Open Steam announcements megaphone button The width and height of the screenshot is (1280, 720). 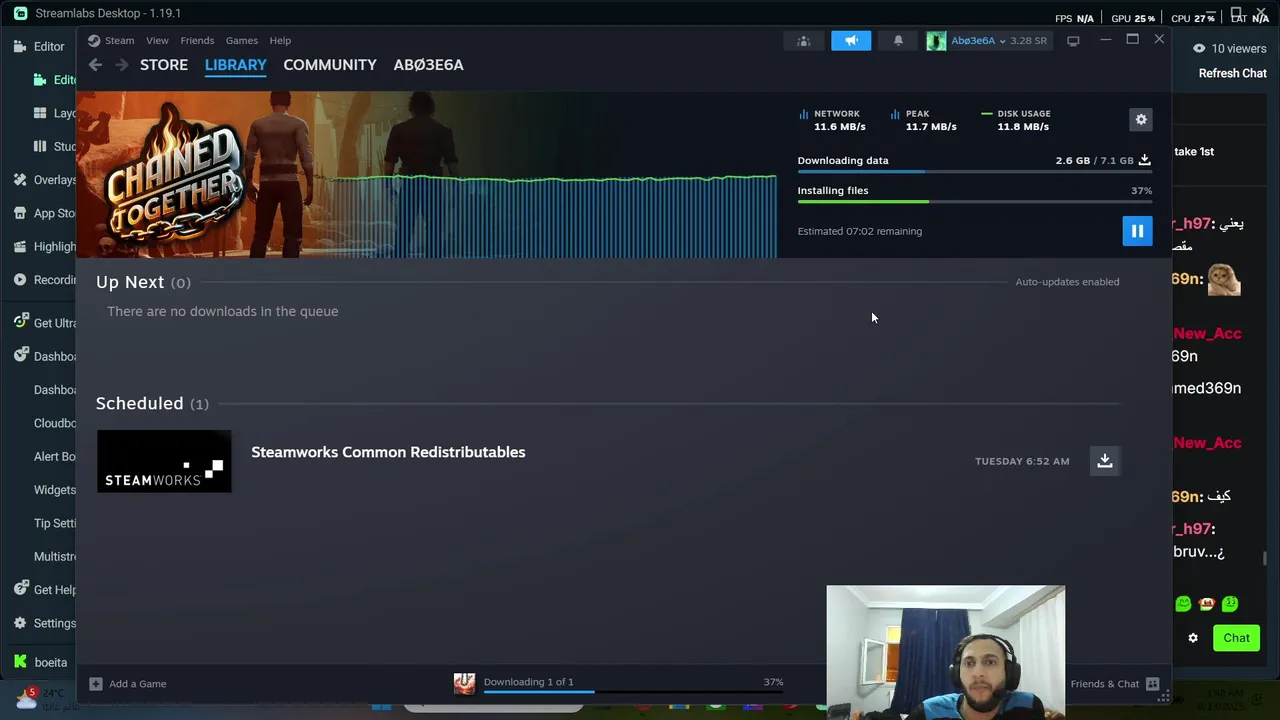851,41
